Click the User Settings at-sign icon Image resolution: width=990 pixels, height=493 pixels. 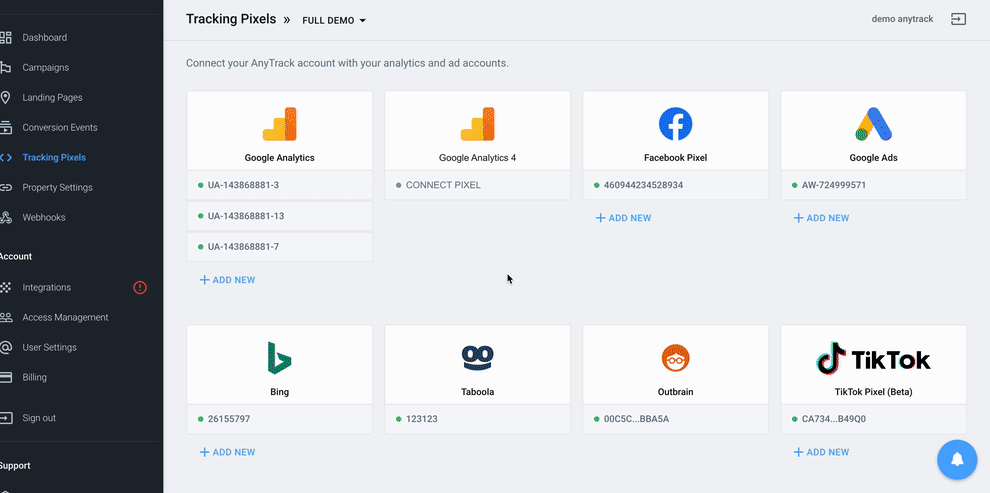pos(6,347)
